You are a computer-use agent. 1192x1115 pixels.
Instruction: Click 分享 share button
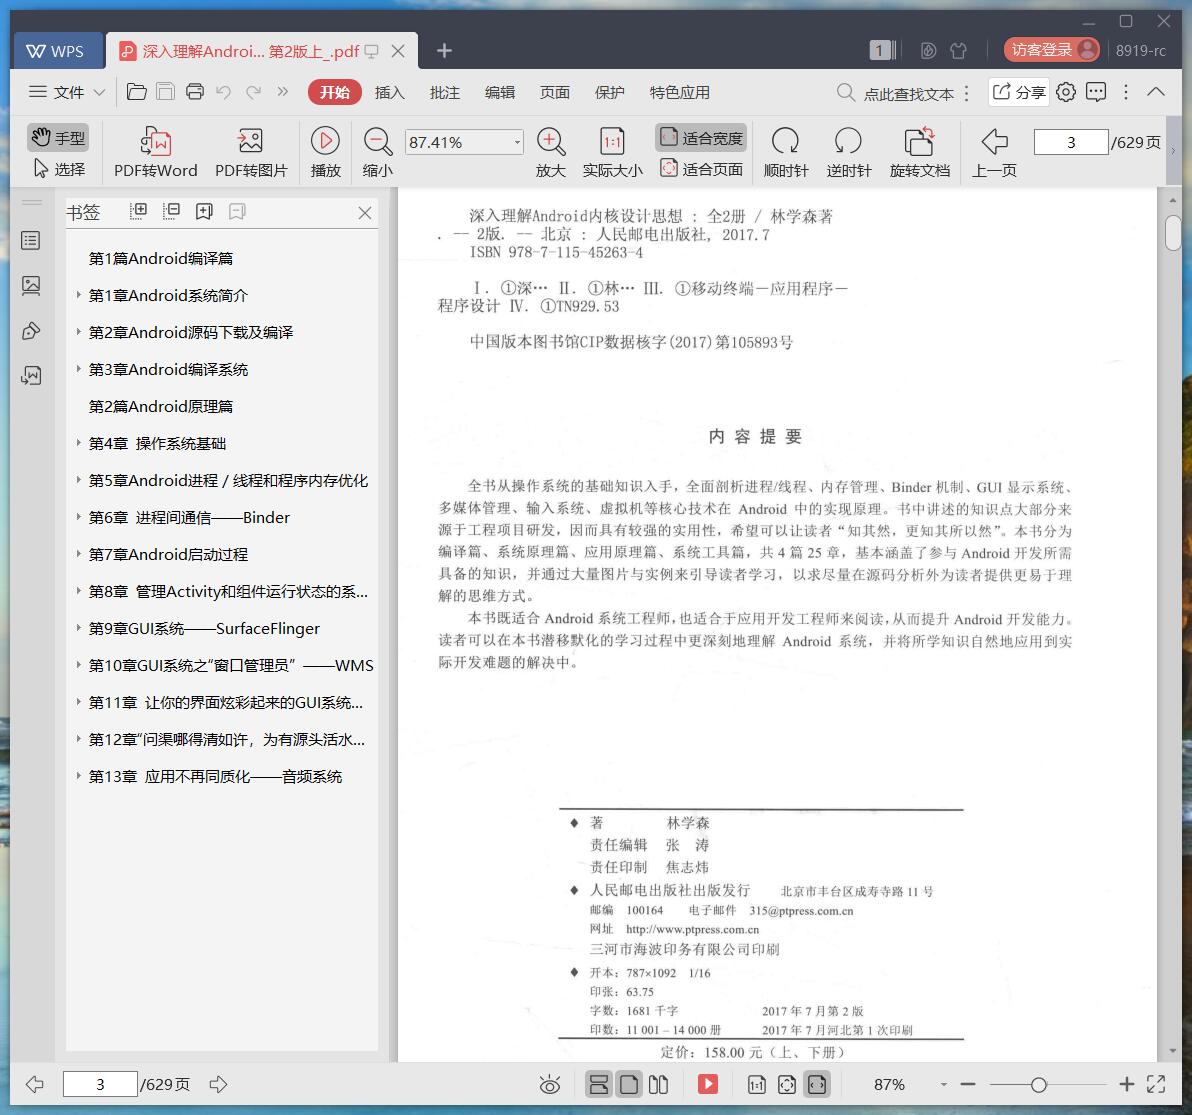(x=1019, y=92)
